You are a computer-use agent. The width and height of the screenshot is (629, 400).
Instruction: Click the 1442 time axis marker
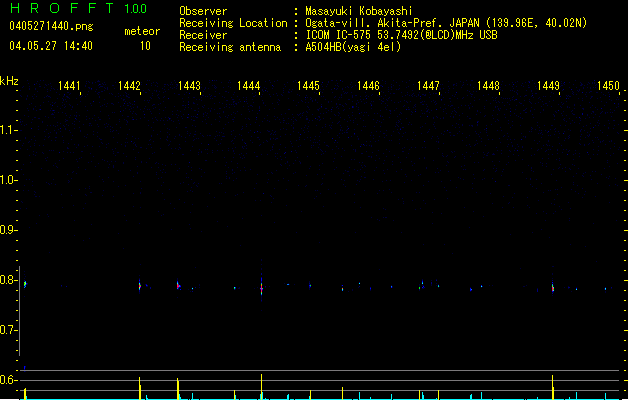point(129,86)
